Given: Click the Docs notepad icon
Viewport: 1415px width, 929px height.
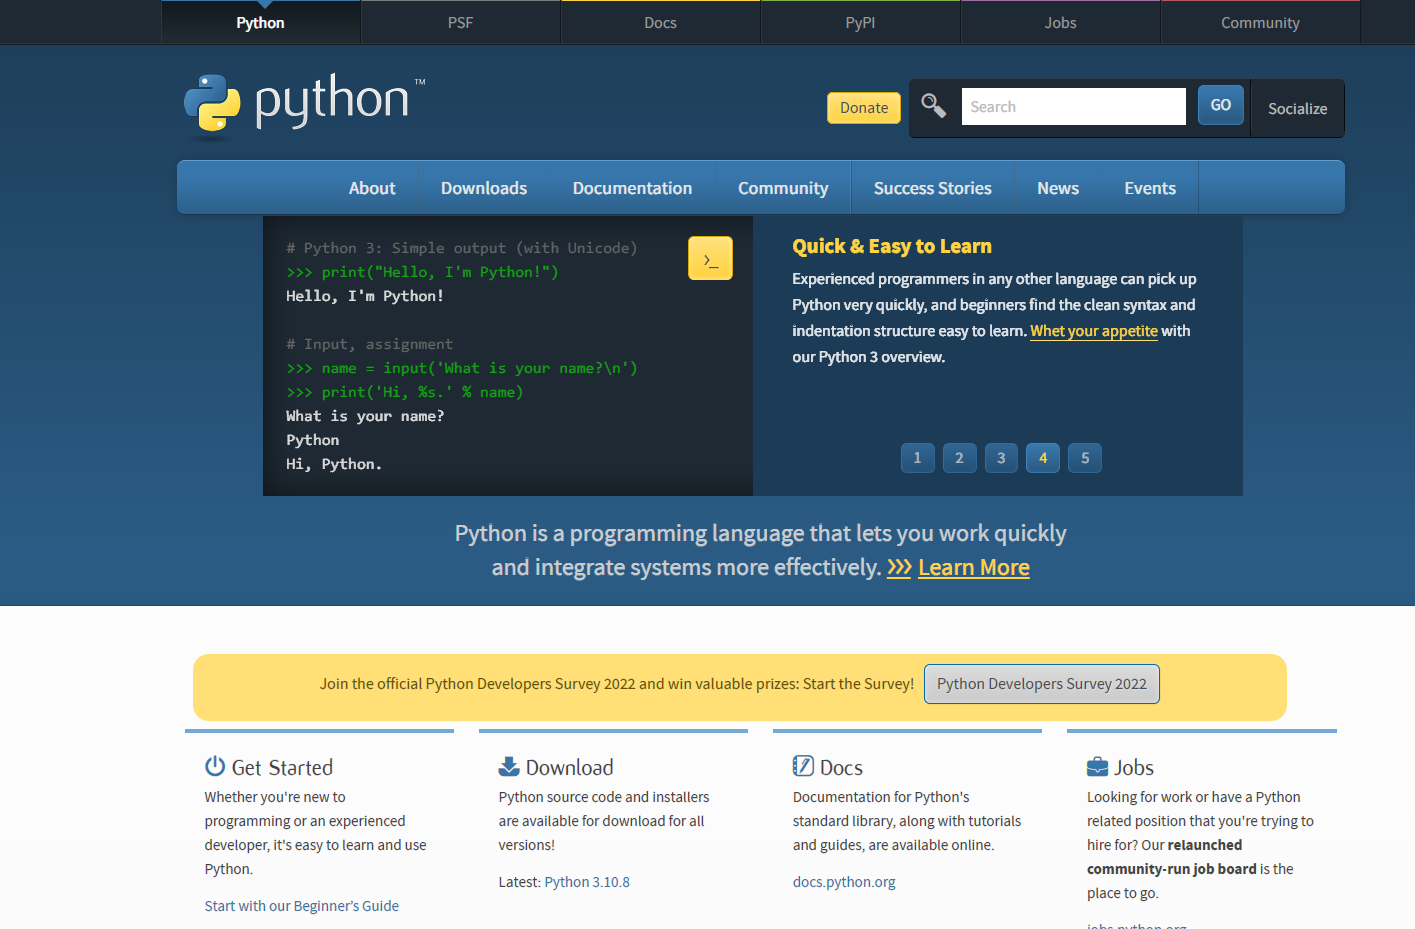Looking at the screenshot, I should click(x=801, y=765).
